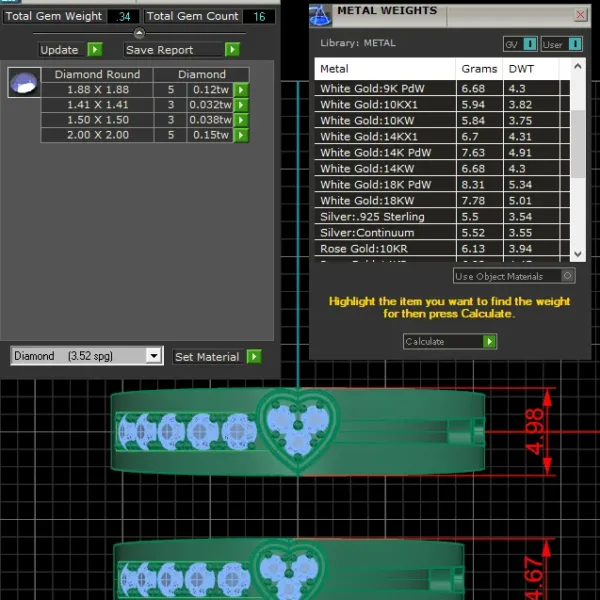Screen dimensions: 600x600
Task: Select the White Gold:18K PdW row
Action: click(x=442, y=184)
